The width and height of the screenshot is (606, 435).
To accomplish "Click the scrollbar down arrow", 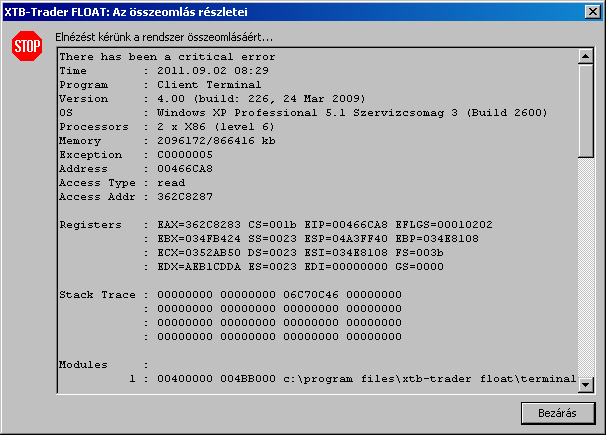I will tap(586, 384).
